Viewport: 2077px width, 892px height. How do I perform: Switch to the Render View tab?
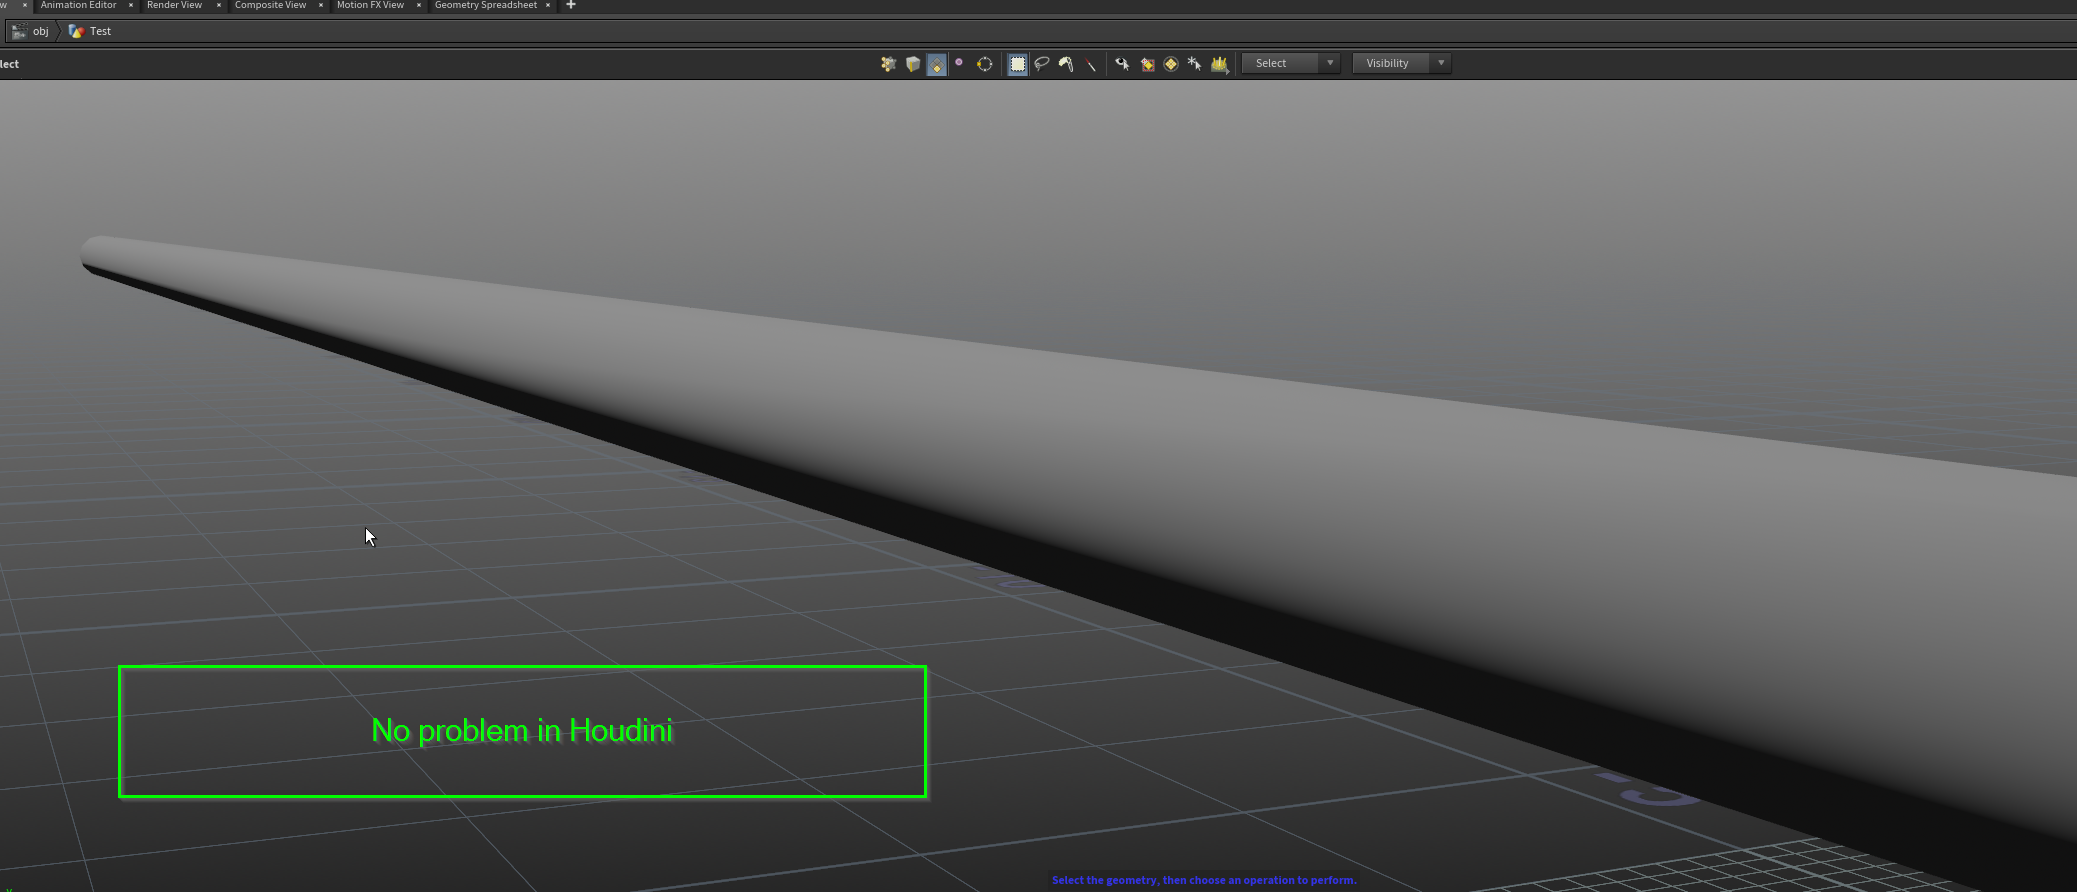pos(174,6)
